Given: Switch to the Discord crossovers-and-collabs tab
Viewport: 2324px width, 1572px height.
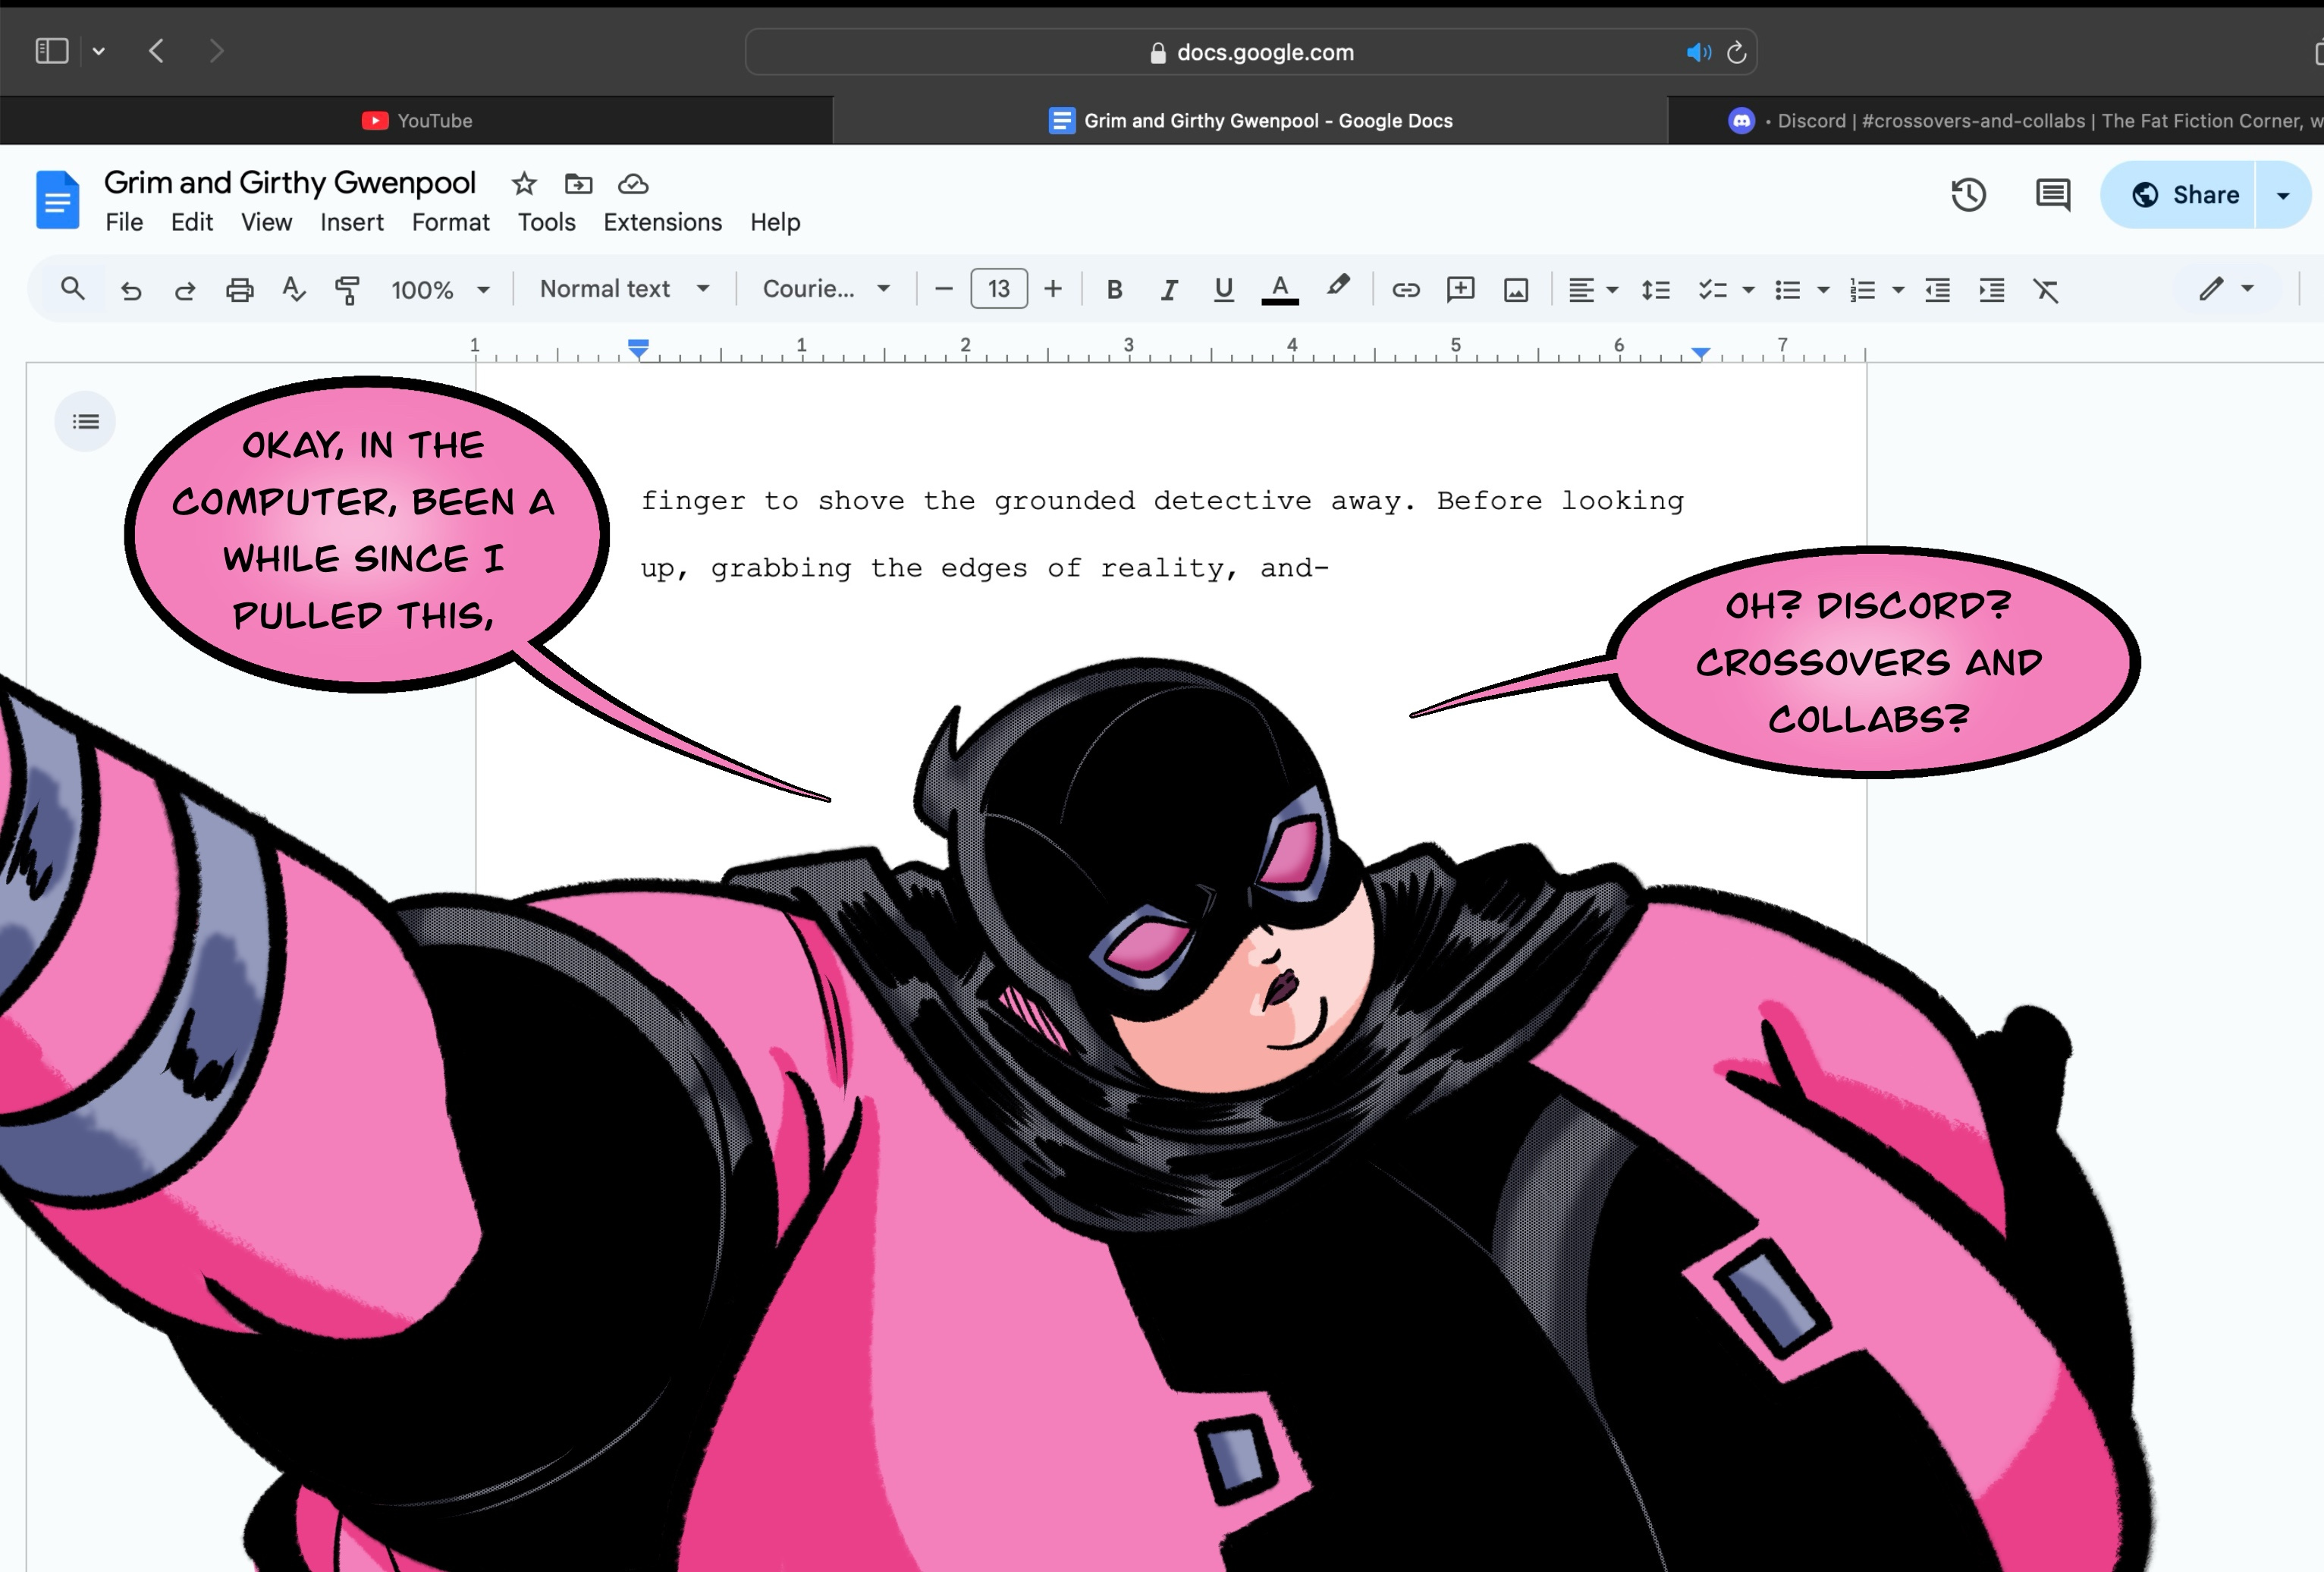Looking at the screenshot, I should point(1996,121).
